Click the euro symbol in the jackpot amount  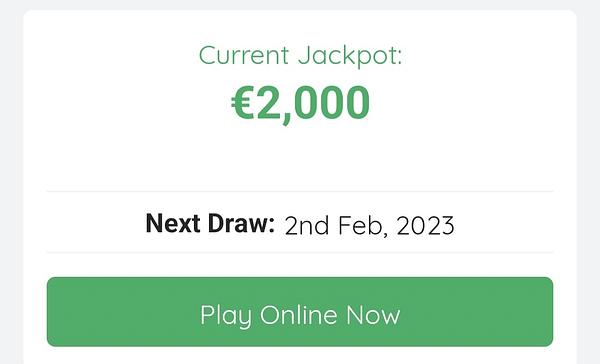coord(243,103)
